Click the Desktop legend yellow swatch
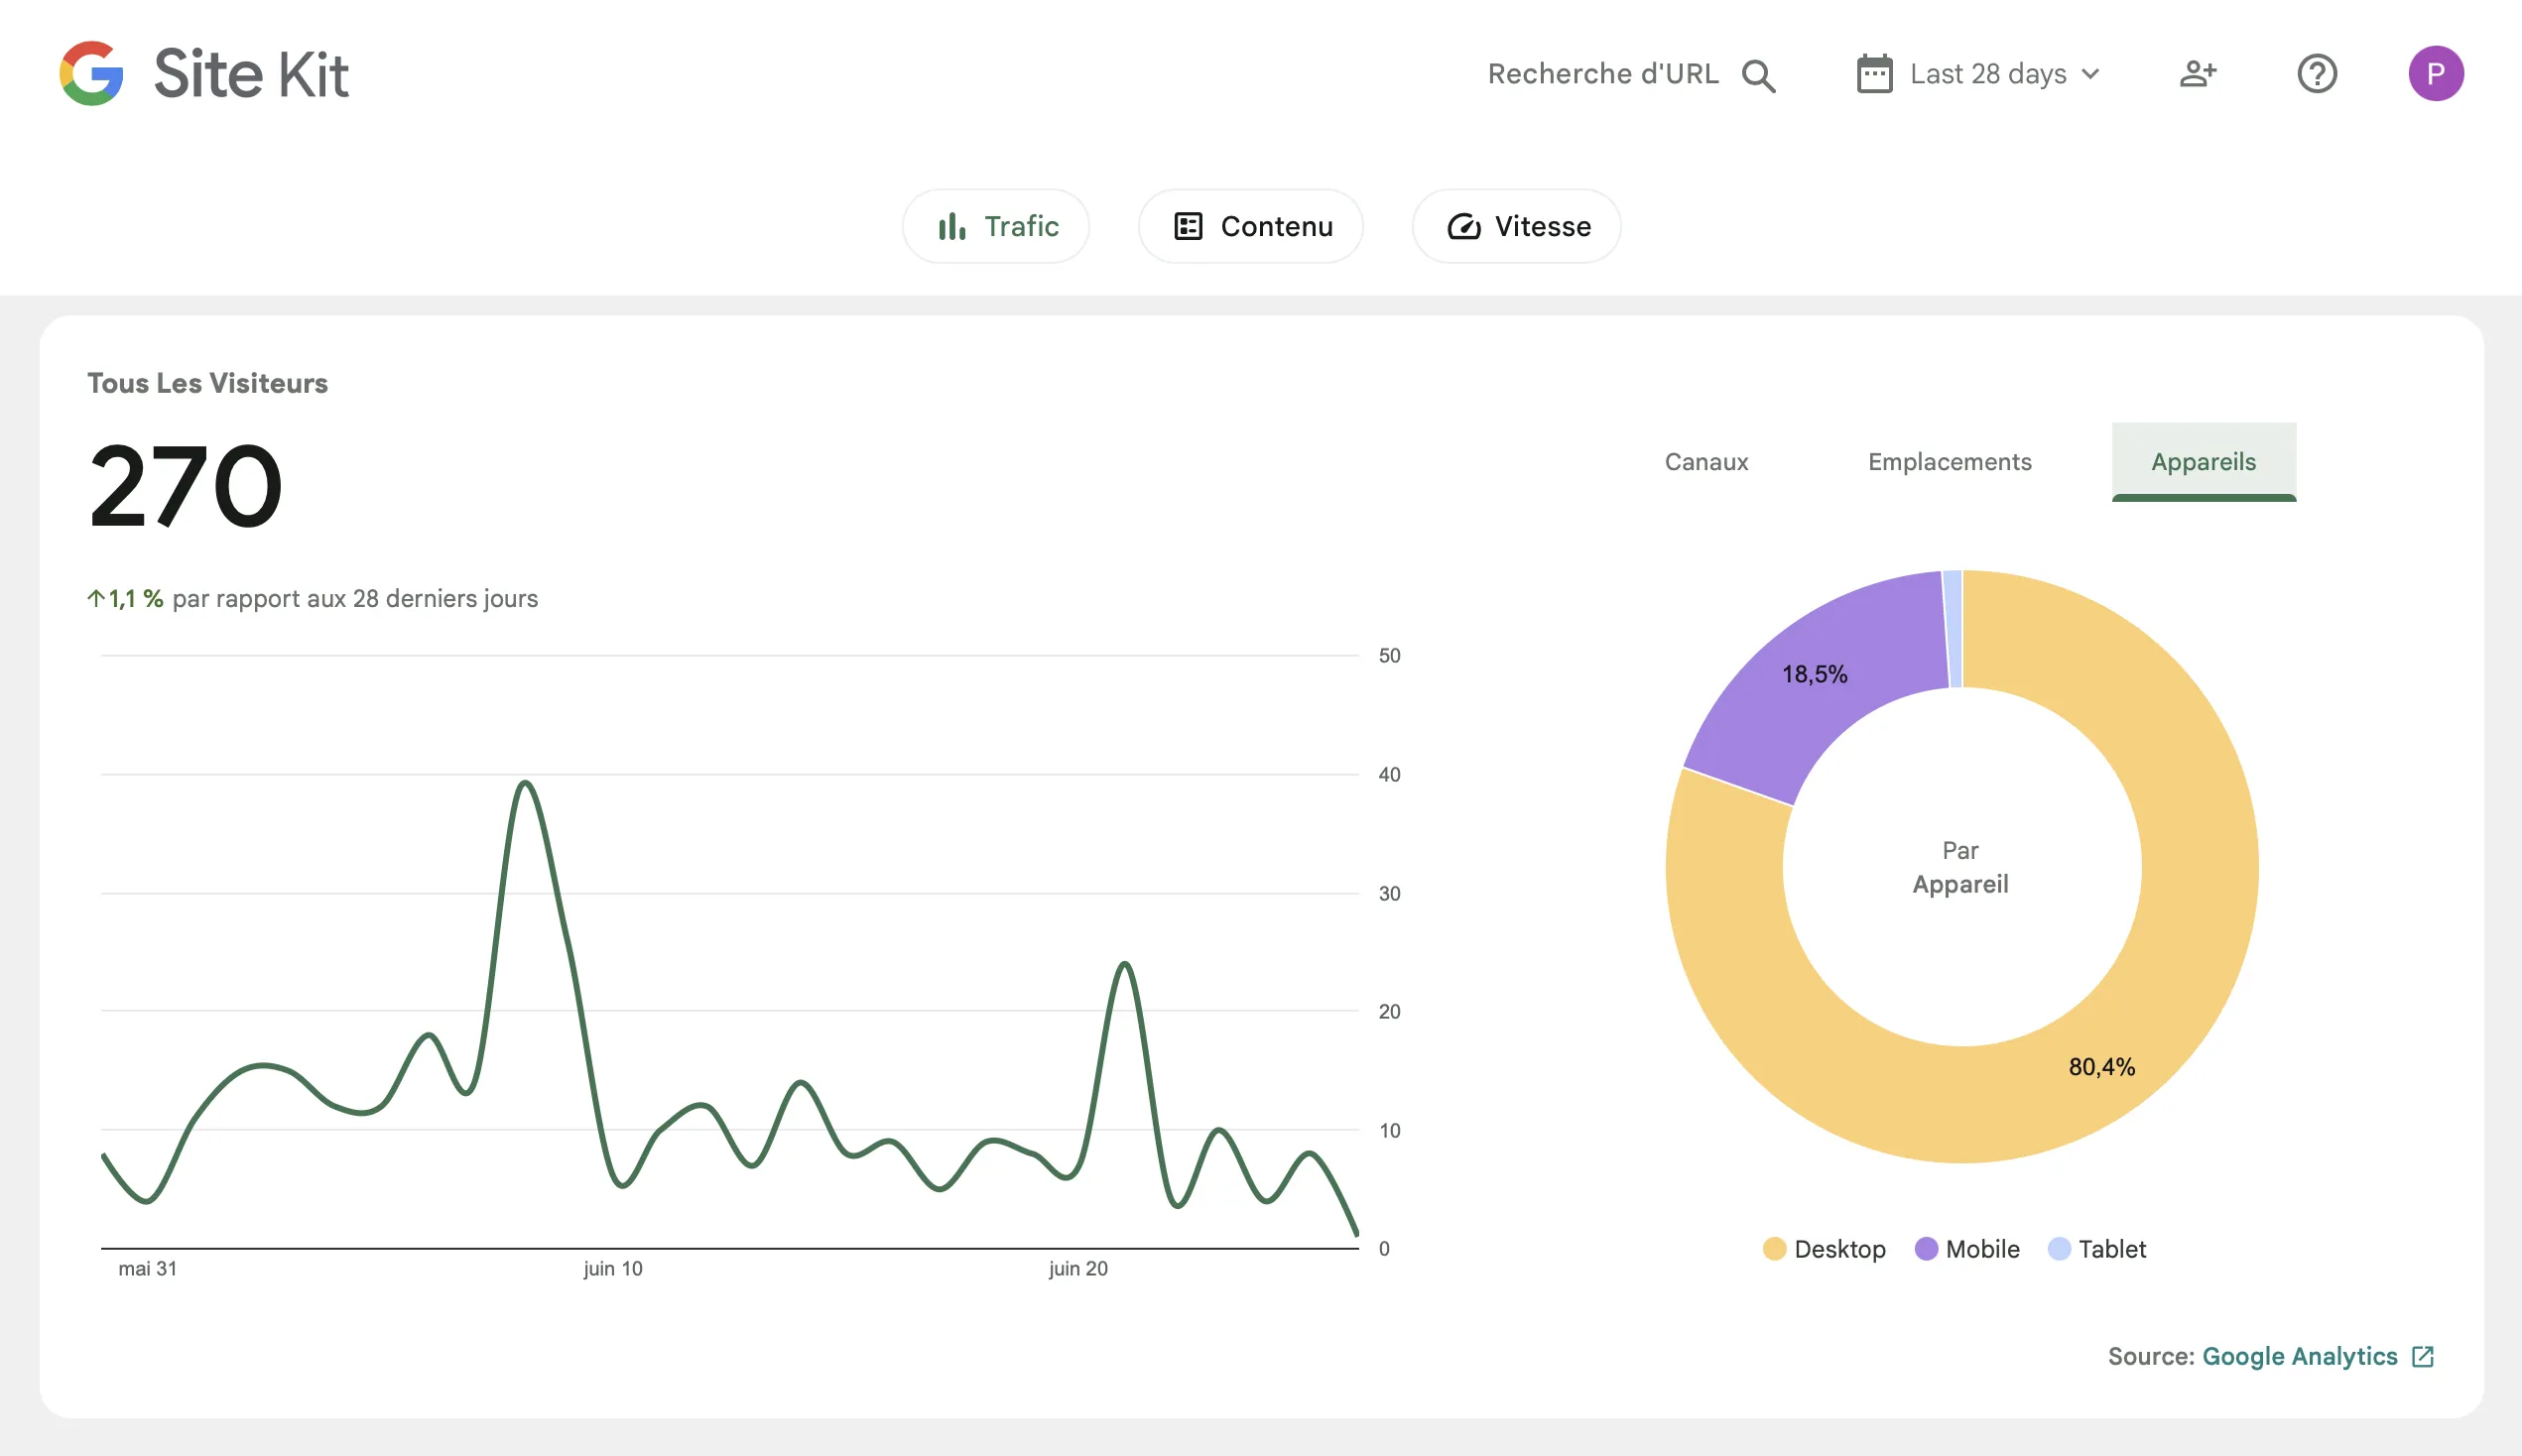 1774,1249
